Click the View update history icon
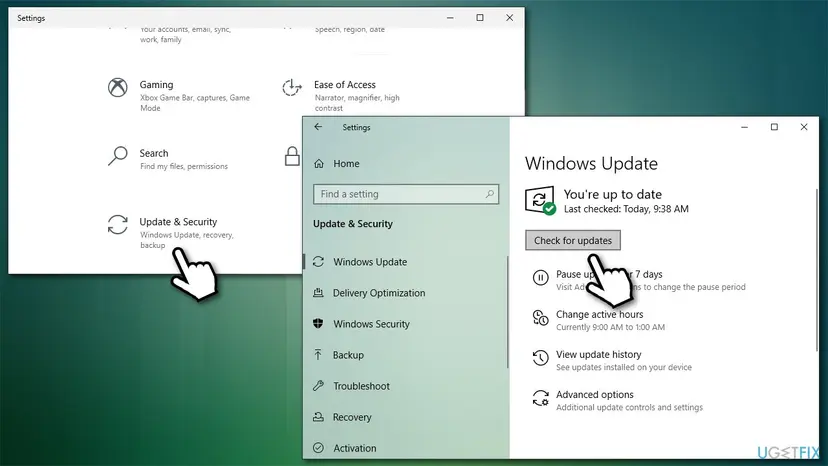828x466 pixels. [540, 358]
